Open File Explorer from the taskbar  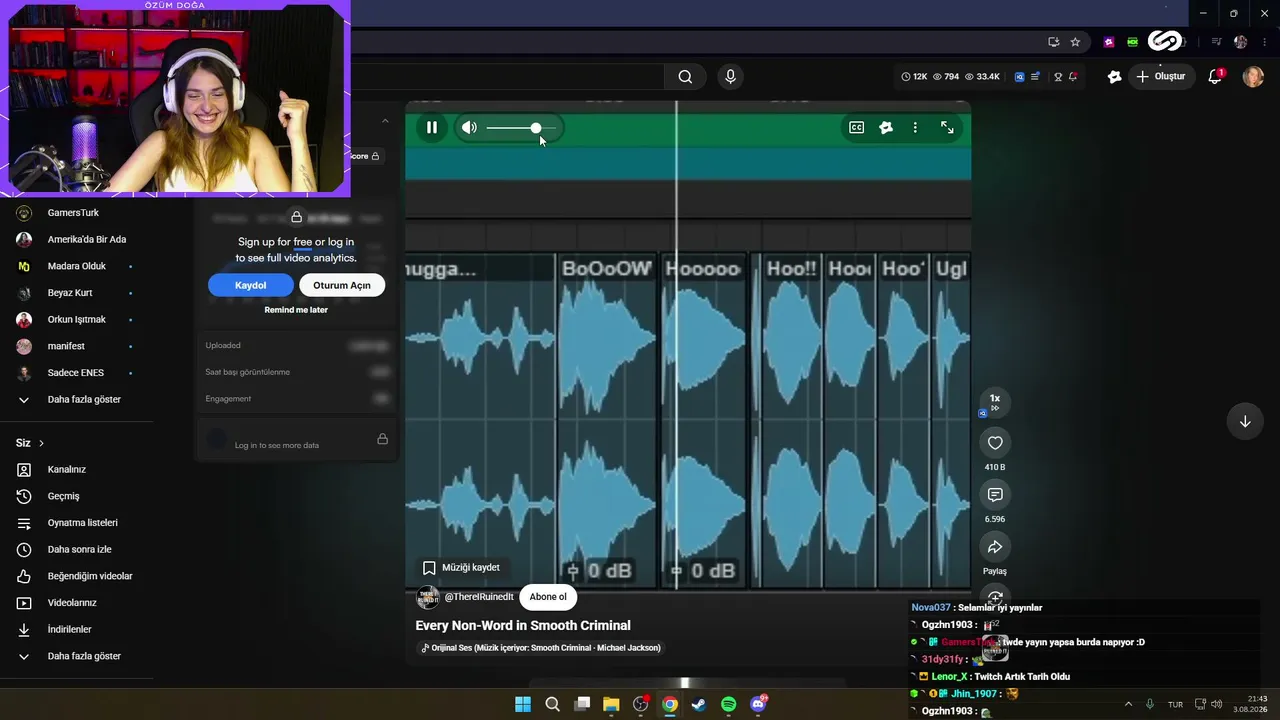click(x=611, y=704)
